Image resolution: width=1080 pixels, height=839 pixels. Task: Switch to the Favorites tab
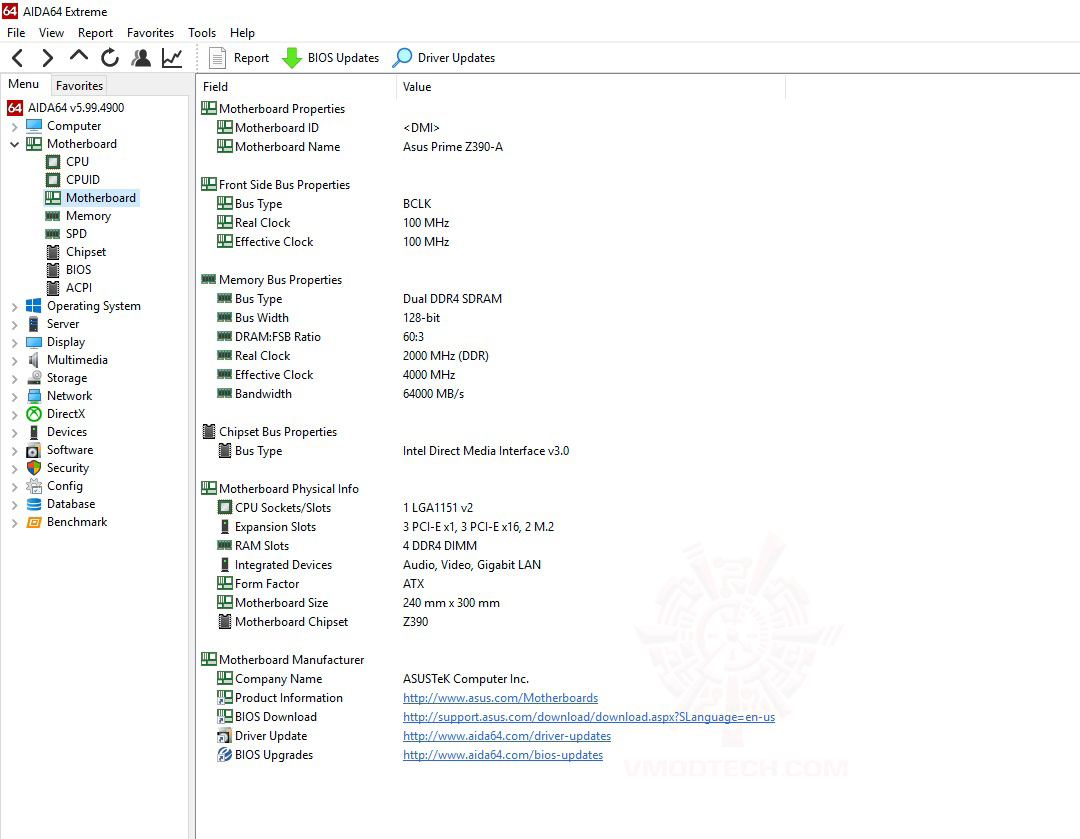click(x=78, y=85)
